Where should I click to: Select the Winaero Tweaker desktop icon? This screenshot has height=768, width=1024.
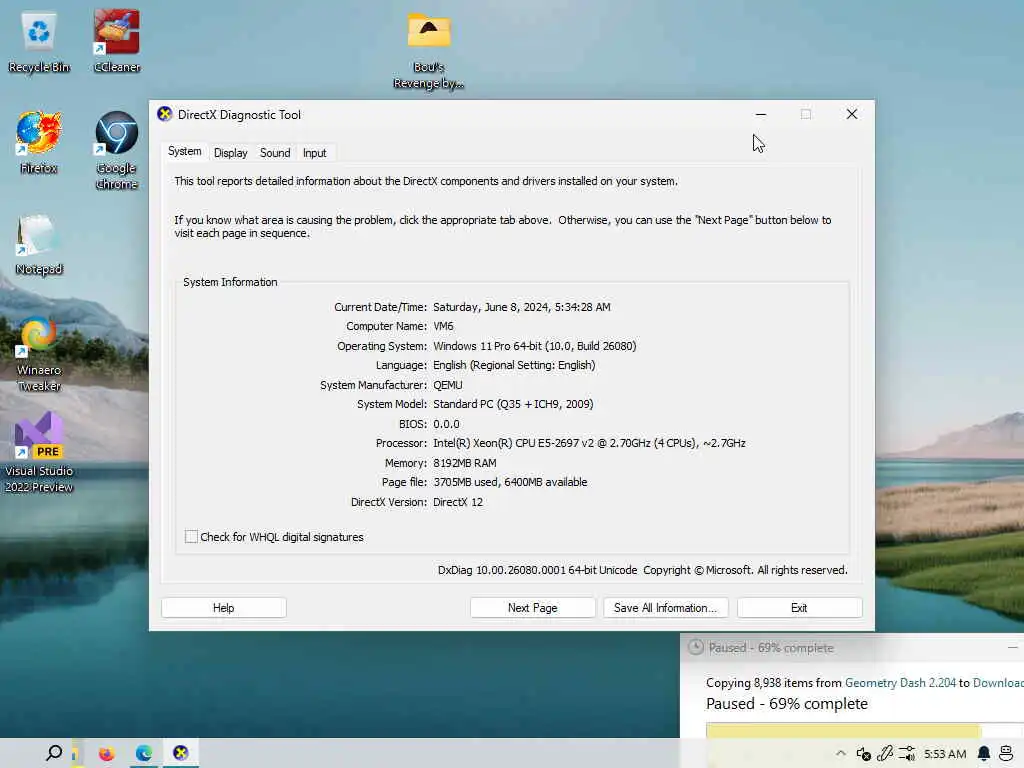tap(39, 353)
